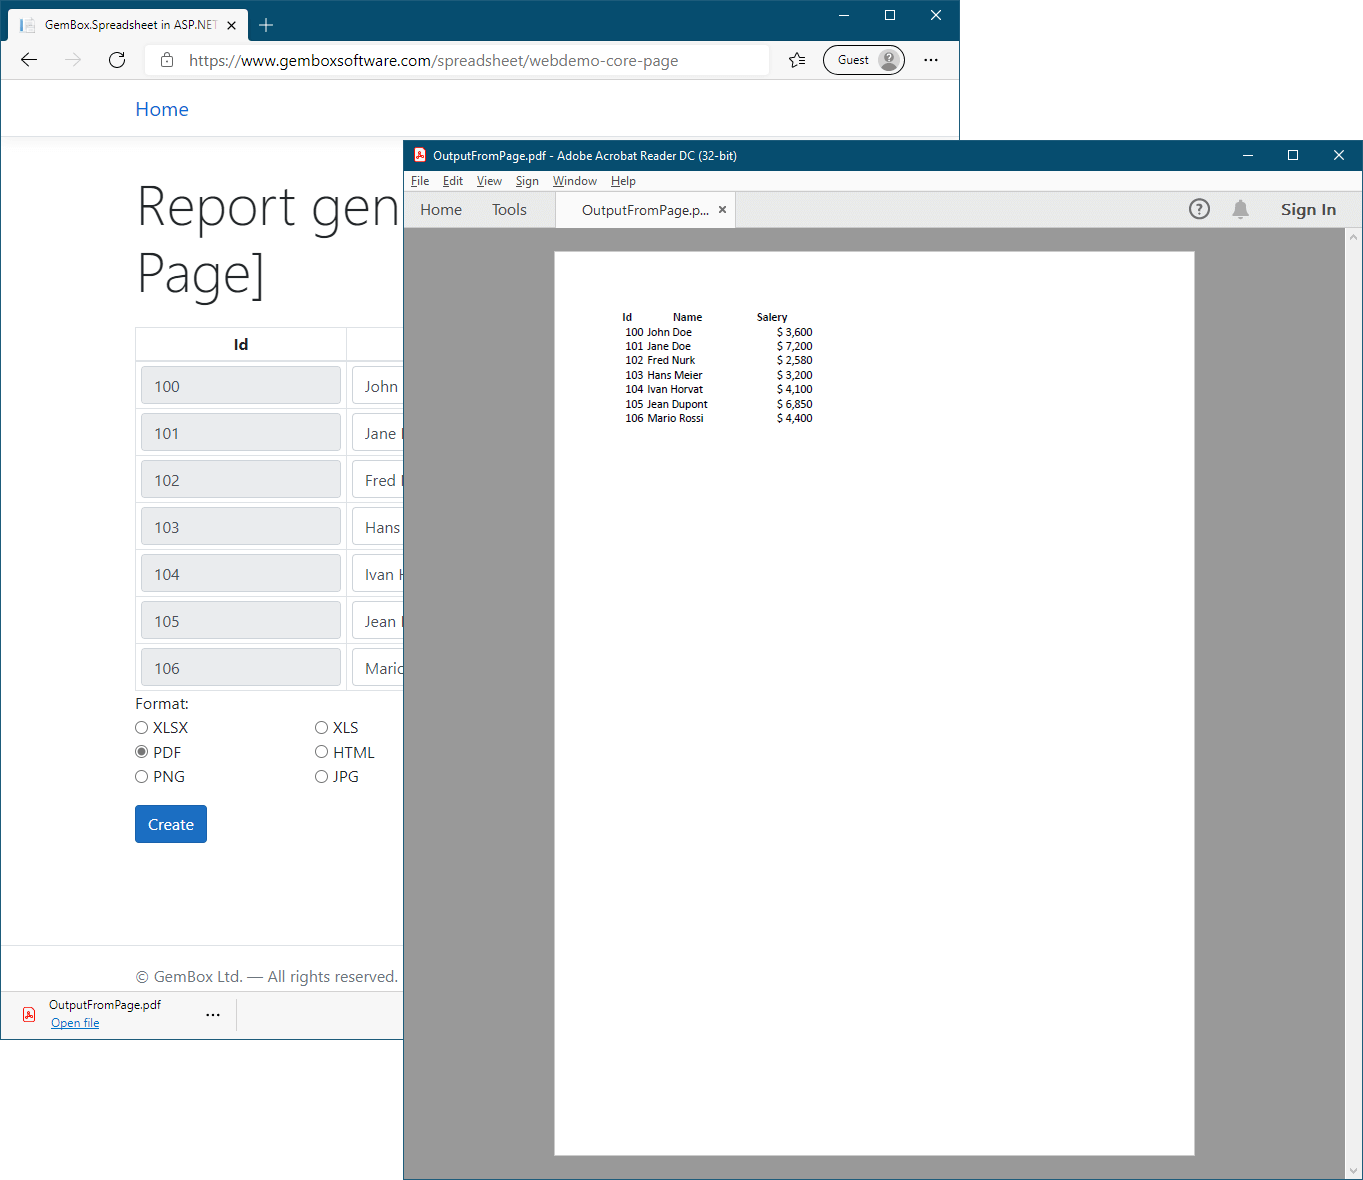
Task: Open browser settings ellipsis menu
Action: click(x=931, y=60)
